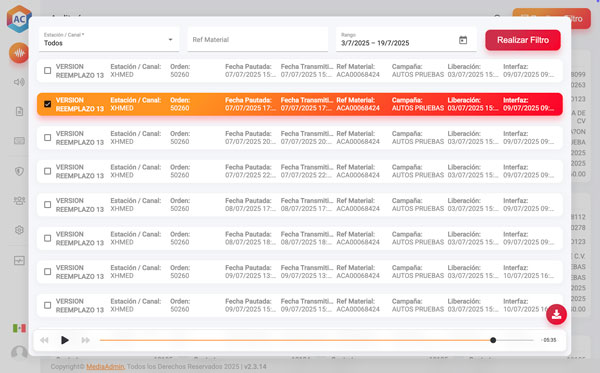Check the row pautada 08/07/2025 17
This screenshot has height=373, width=600.
[47, 205]
